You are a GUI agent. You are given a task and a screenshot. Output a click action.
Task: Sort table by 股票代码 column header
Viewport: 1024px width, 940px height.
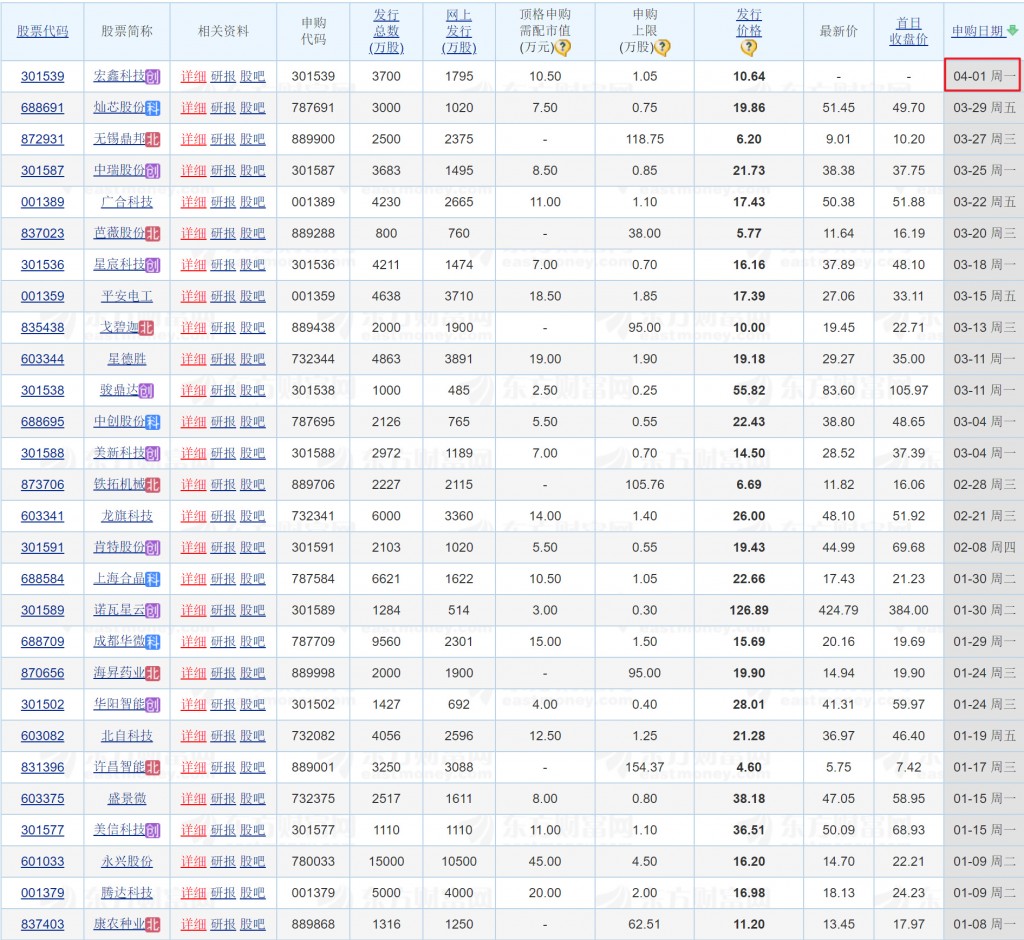click(x=42, y=31)
